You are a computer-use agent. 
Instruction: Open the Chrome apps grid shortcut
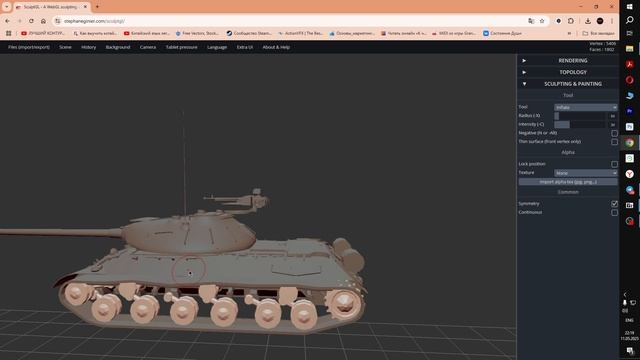(8, 33)
